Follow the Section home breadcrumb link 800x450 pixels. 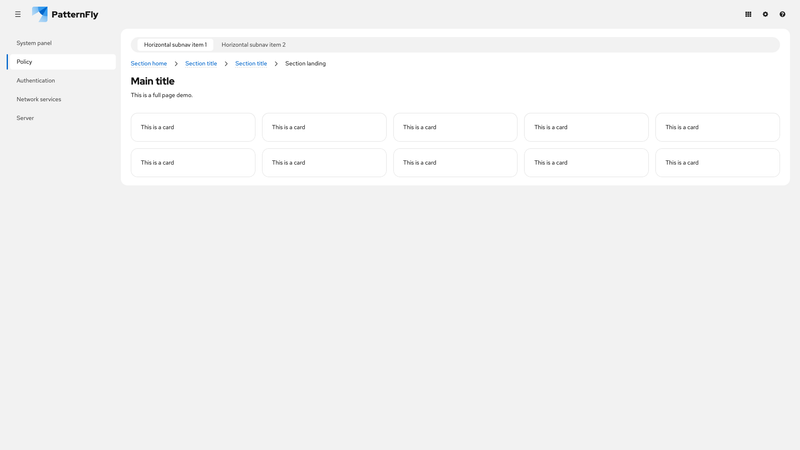click(x=148, y=64)
